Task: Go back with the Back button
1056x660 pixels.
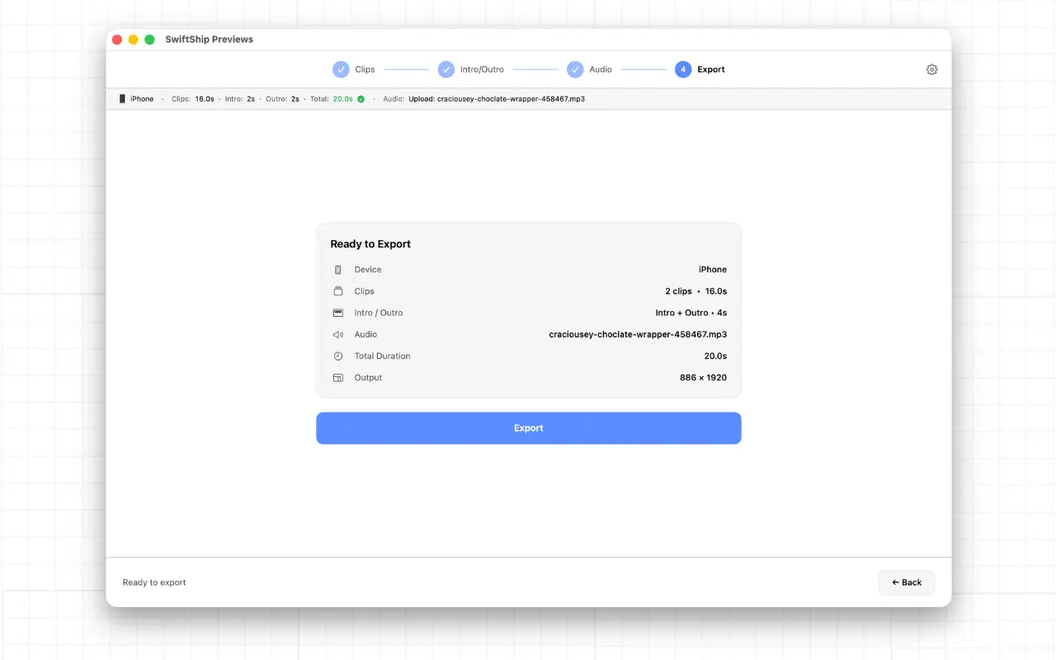Action: pyautogui.click(x=906, y=583)
